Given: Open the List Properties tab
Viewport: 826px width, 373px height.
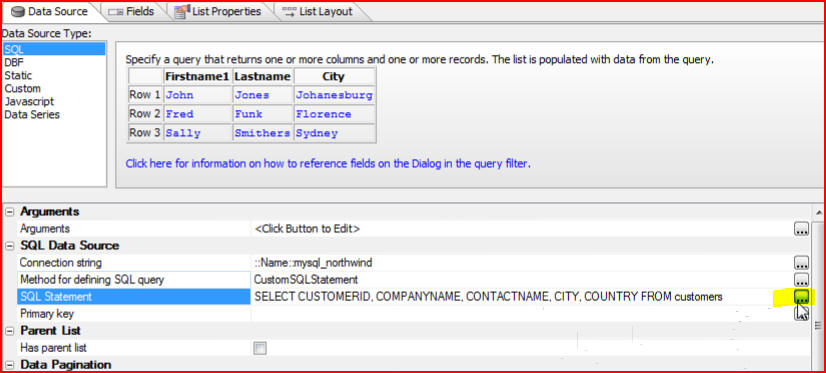Looking at the screenshot, I should coord(218,11).
